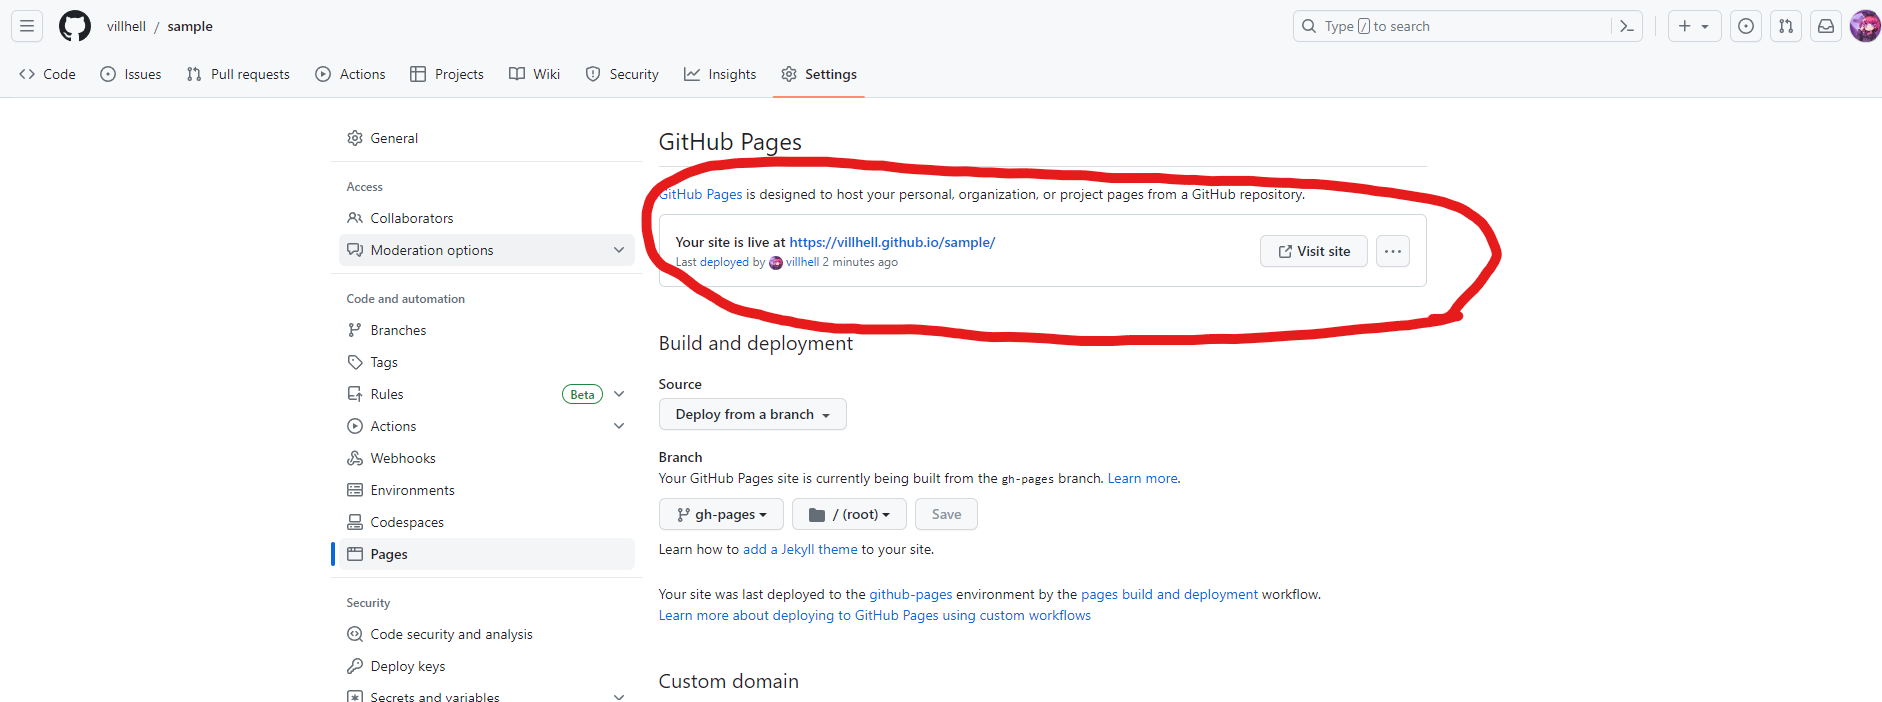
Task: Open the repository Actions tab
Action: pyautogui.click(x=350, y=74)
